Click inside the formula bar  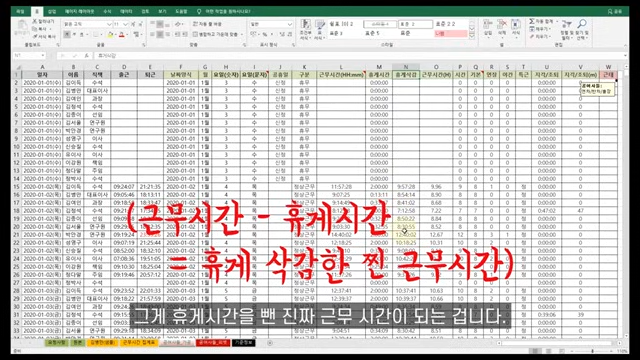[357, 56]
